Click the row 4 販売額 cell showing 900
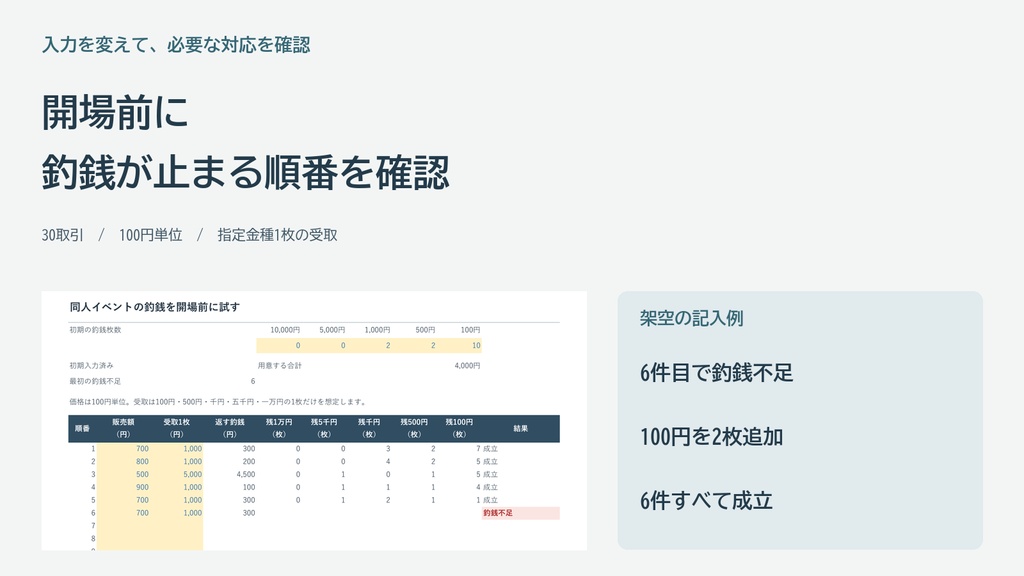Viewport: 1024px width, 576px height. tap(123, 487)
